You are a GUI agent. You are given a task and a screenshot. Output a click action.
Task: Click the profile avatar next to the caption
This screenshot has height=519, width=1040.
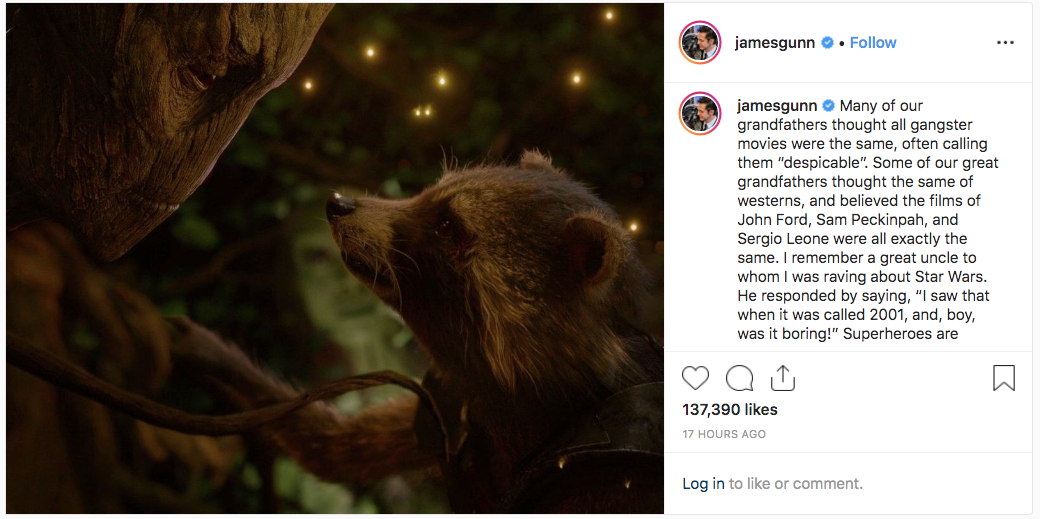(700, 113)
